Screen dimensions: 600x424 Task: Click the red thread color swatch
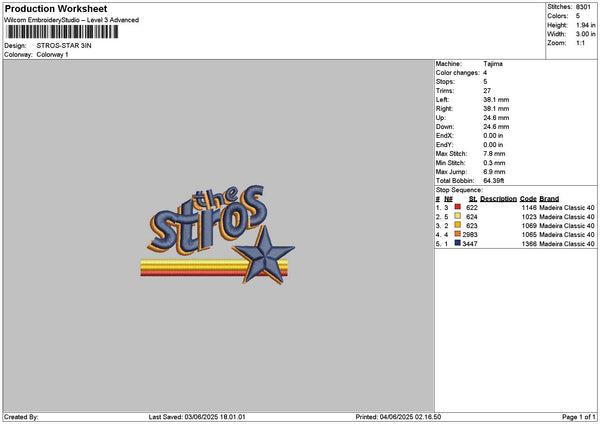tap(457, 207)
